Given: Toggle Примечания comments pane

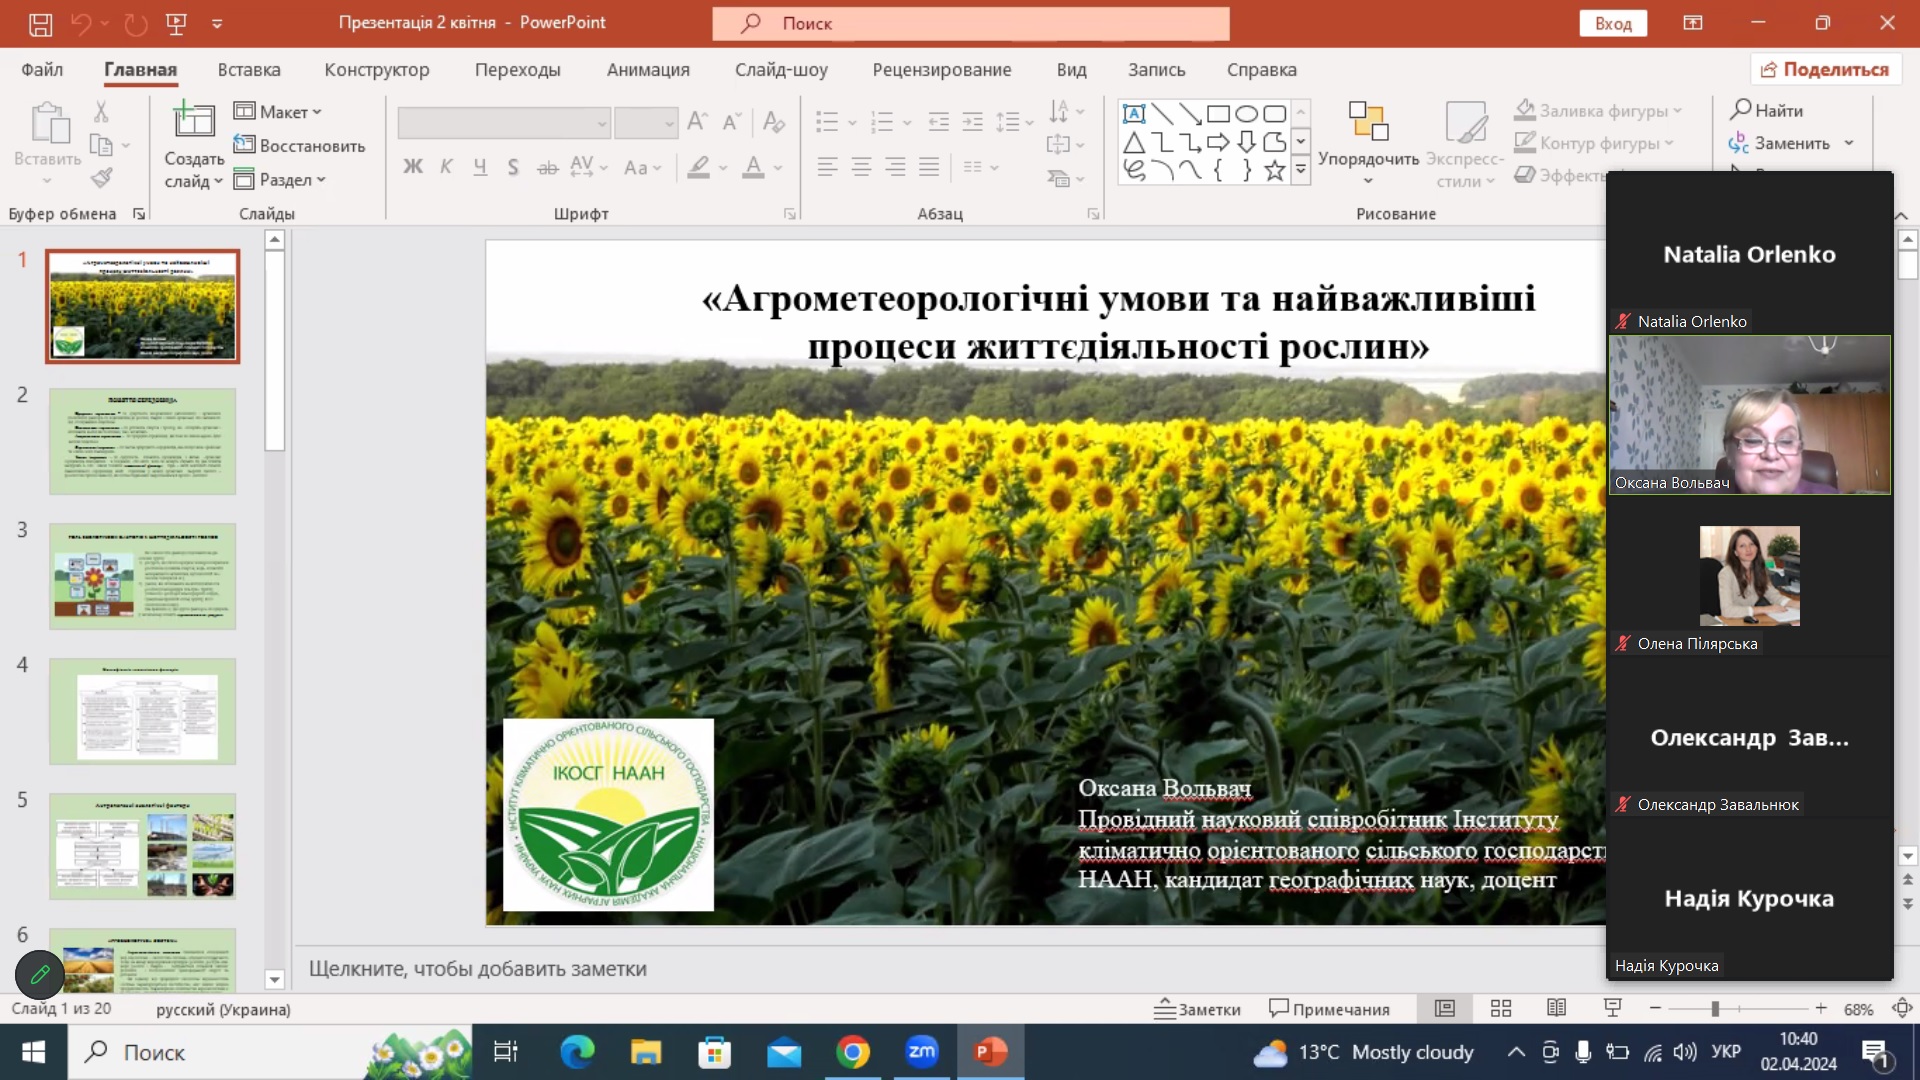Looking at the screenshot, I should (1329, 1009).
